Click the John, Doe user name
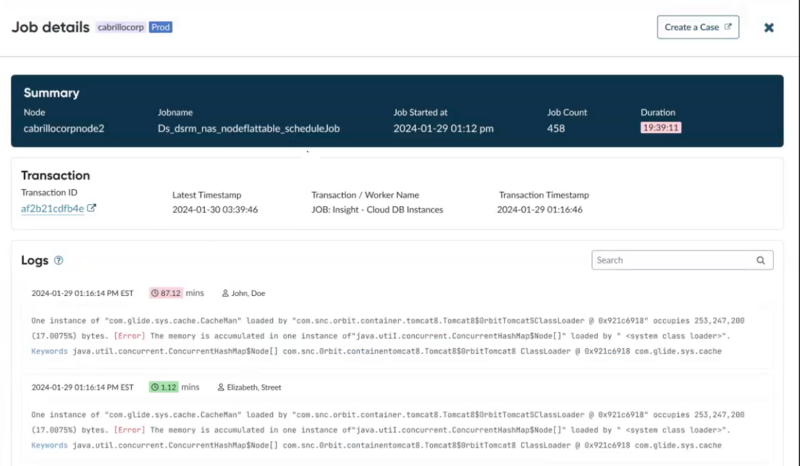 pyautogui.click(x=248, y=293)
